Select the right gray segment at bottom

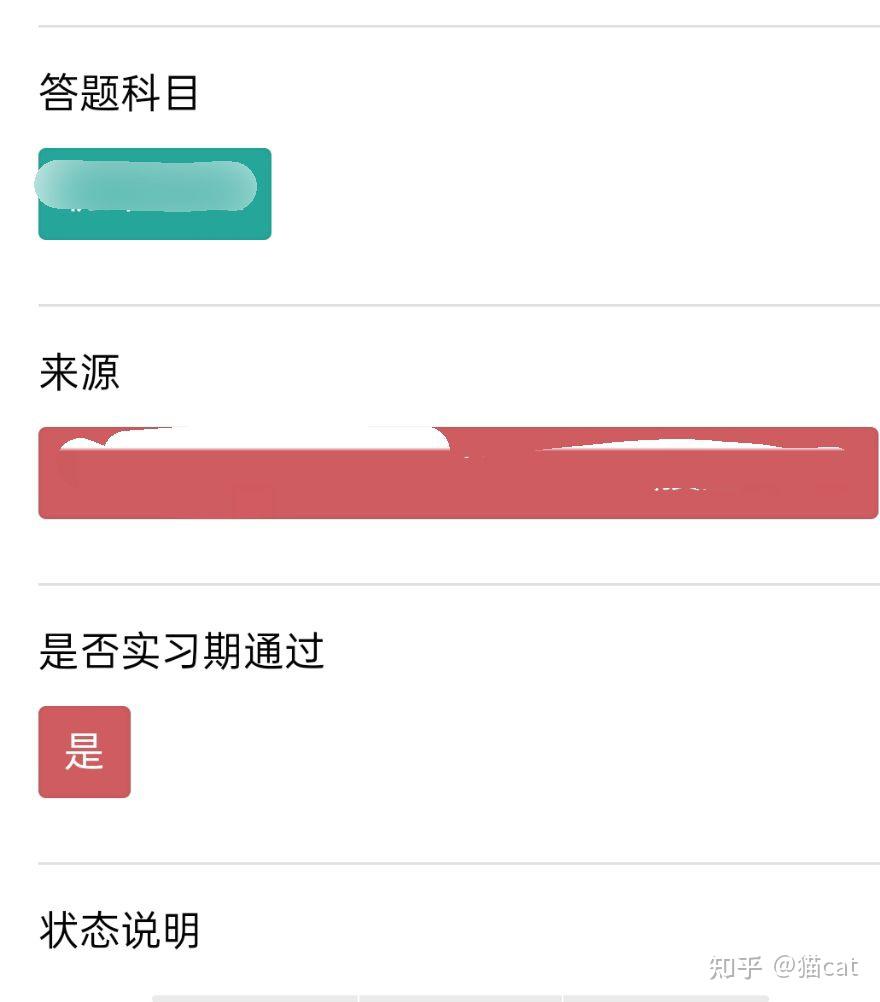click(666, 998)
